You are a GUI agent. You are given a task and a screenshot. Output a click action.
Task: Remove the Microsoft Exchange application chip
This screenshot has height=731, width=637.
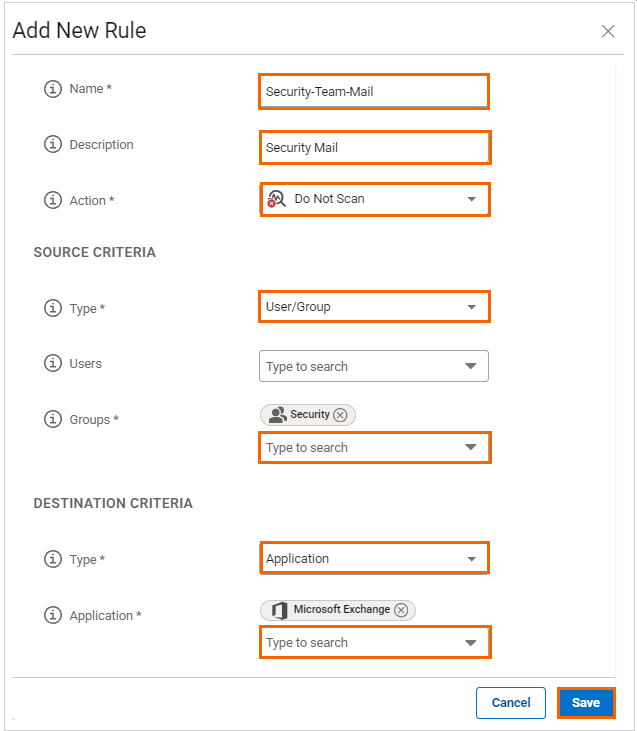[401, 610]
